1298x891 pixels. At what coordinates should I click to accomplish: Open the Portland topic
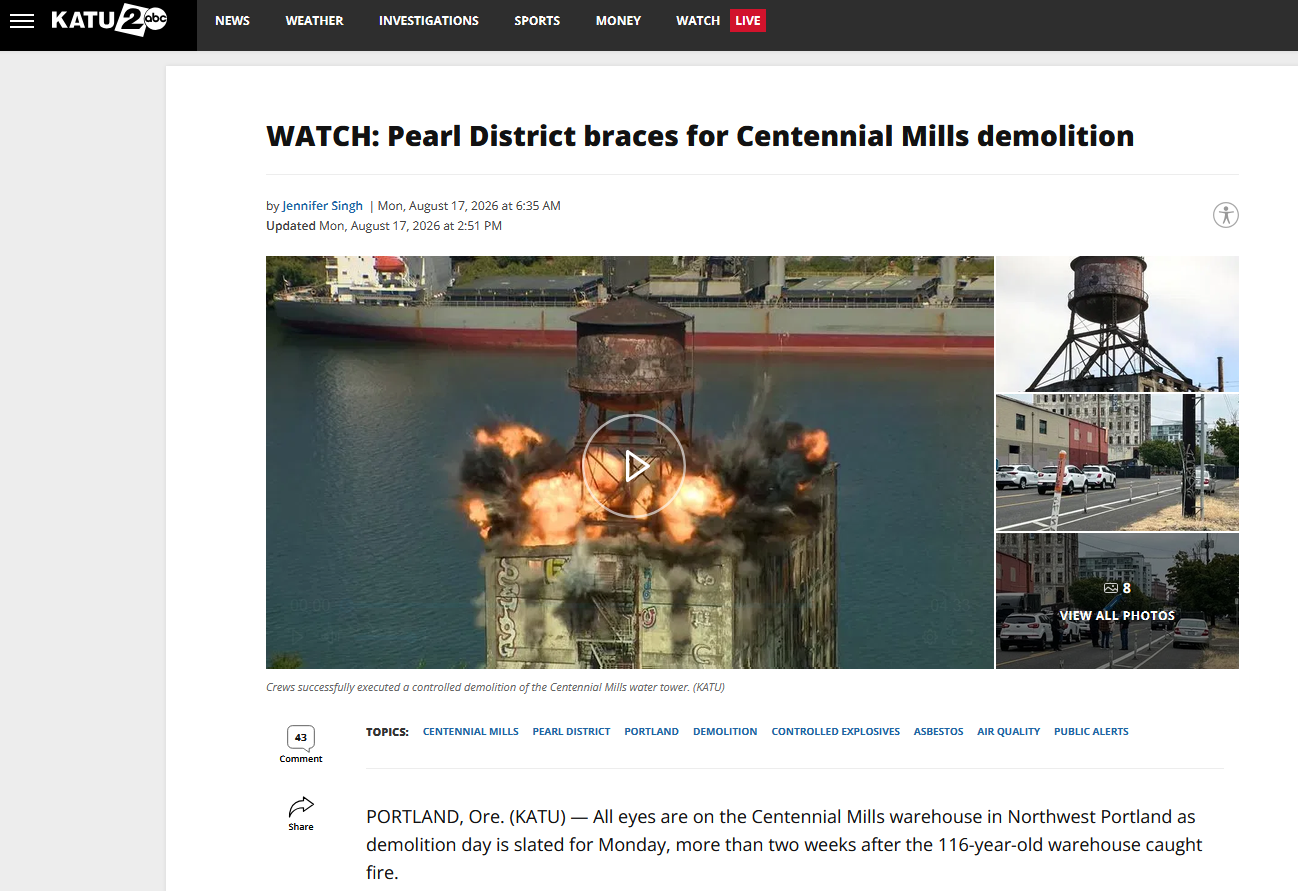(651, 732)
